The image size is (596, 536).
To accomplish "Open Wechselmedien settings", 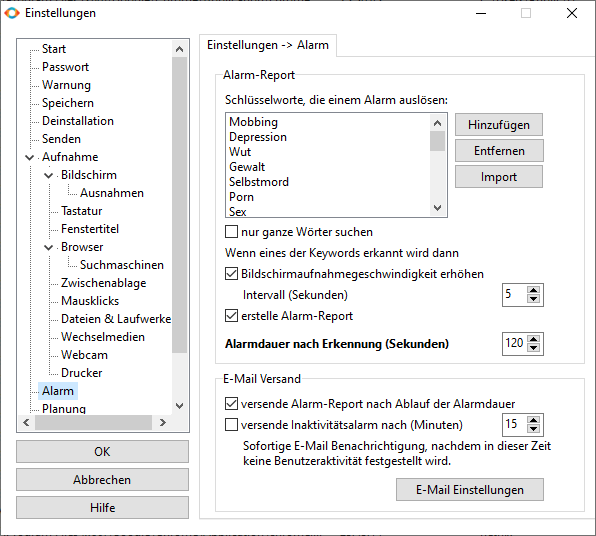I will pos(103,337).
